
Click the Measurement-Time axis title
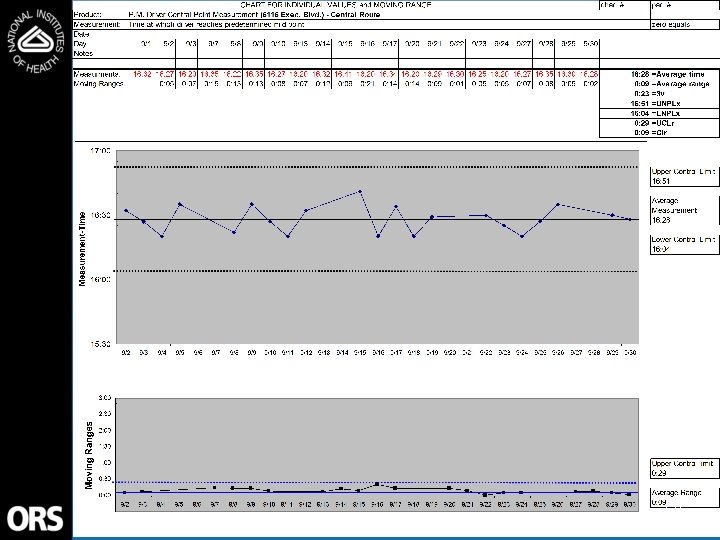(x=82, y=248)
